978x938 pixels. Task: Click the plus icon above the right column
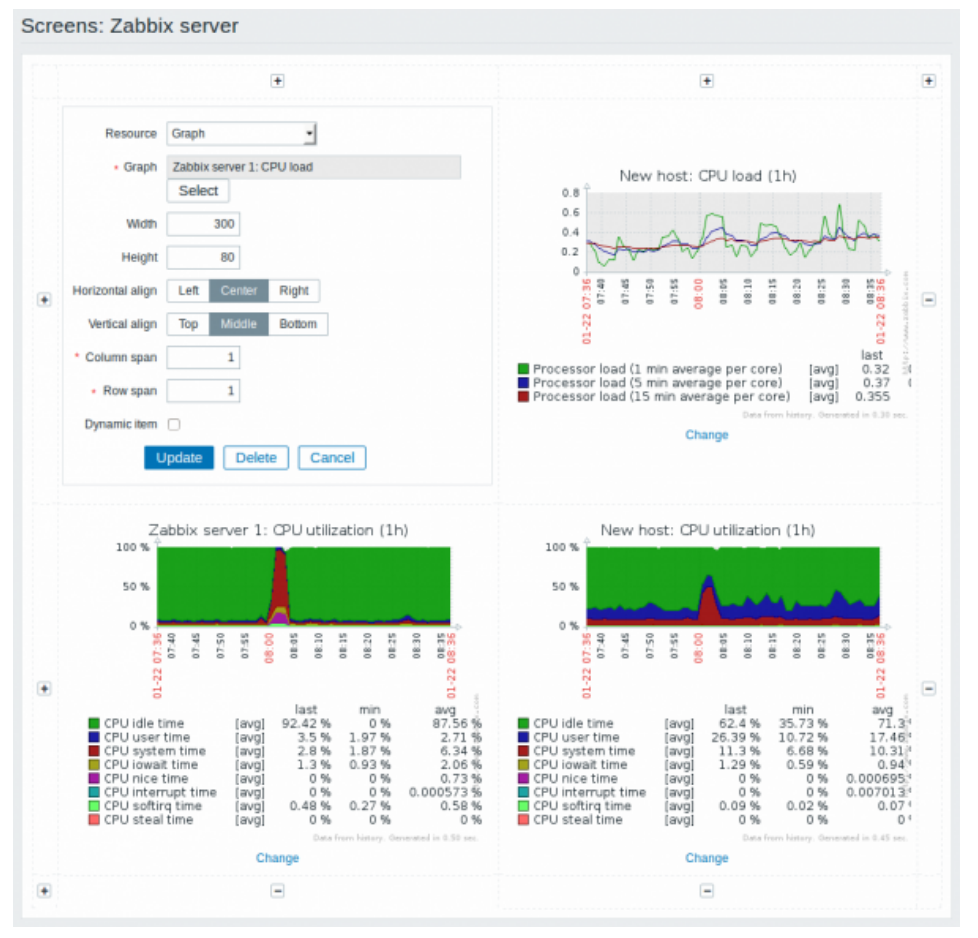pyautogui.click(x=706, y=81)
